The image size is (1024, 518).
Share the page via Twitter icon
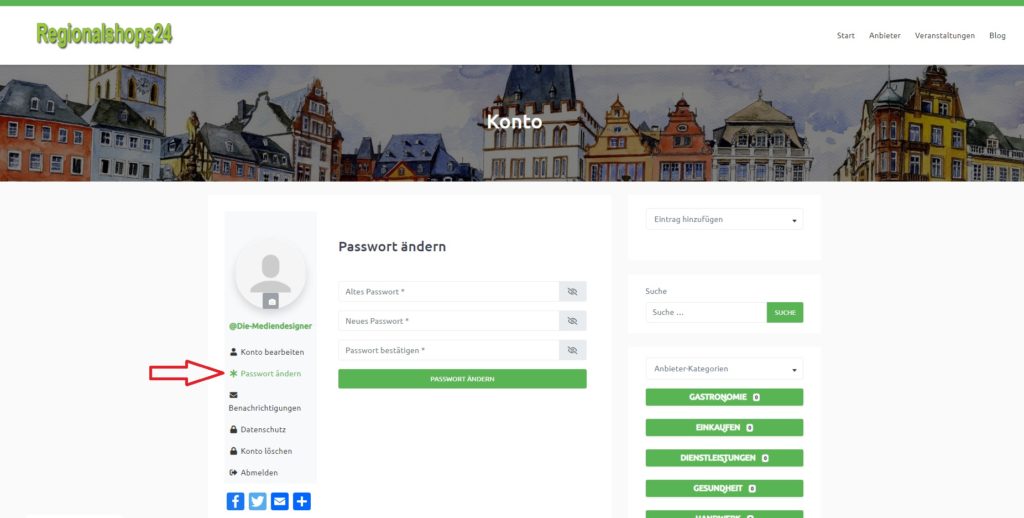pos(257,501)
